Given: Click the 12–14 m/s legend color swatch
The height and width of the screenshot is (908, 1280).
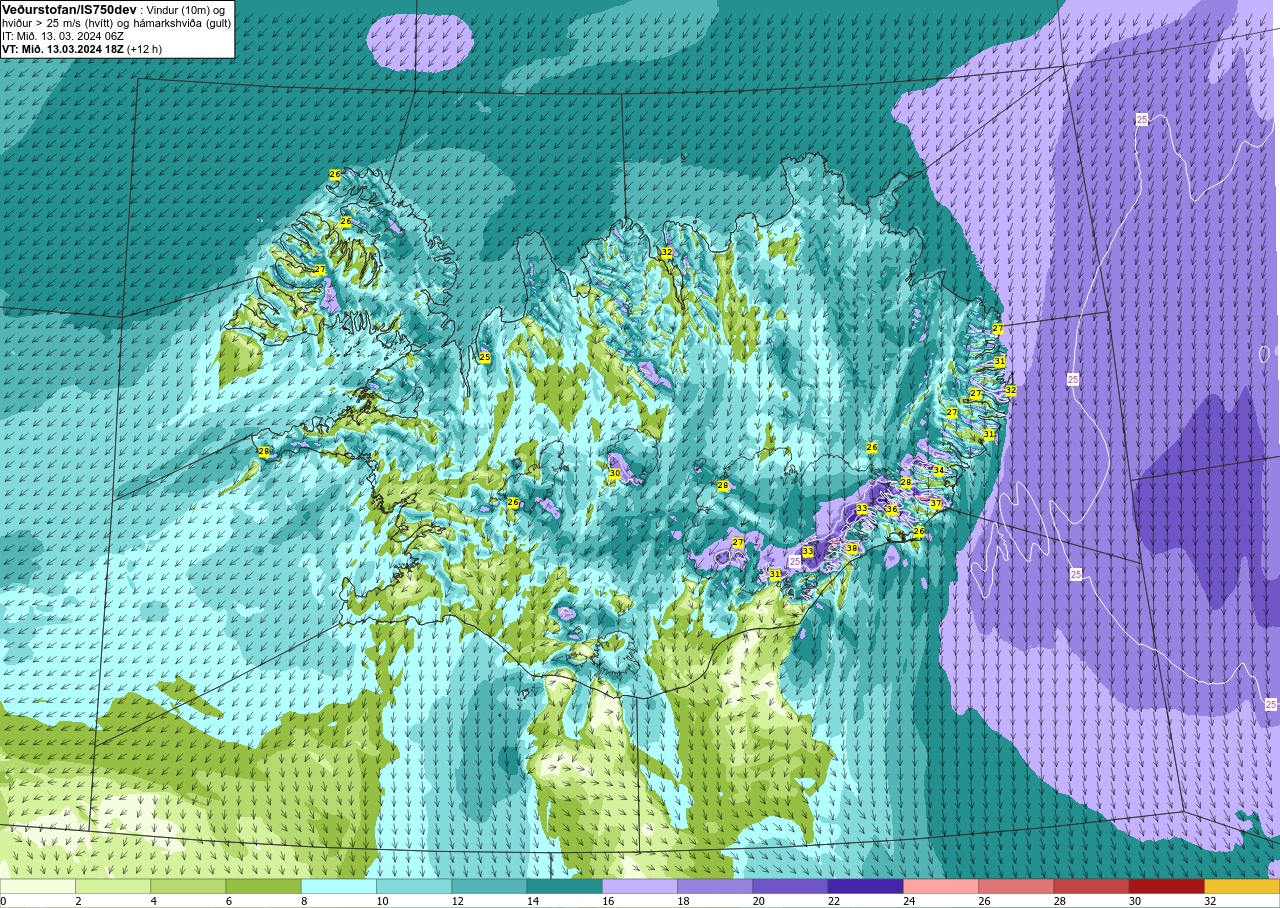Looking at the screenshot, I should tap(489, 886).
